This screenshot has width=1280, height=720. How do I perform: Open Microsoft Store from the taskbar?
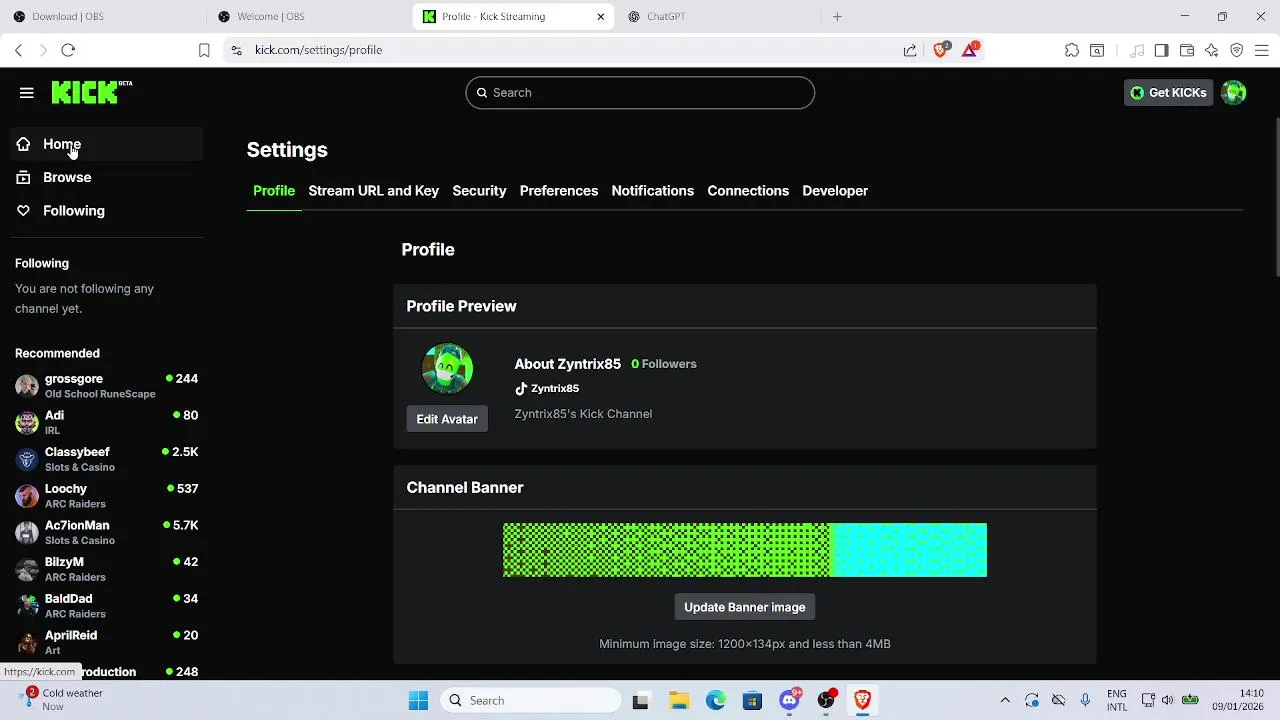(752, 700)
